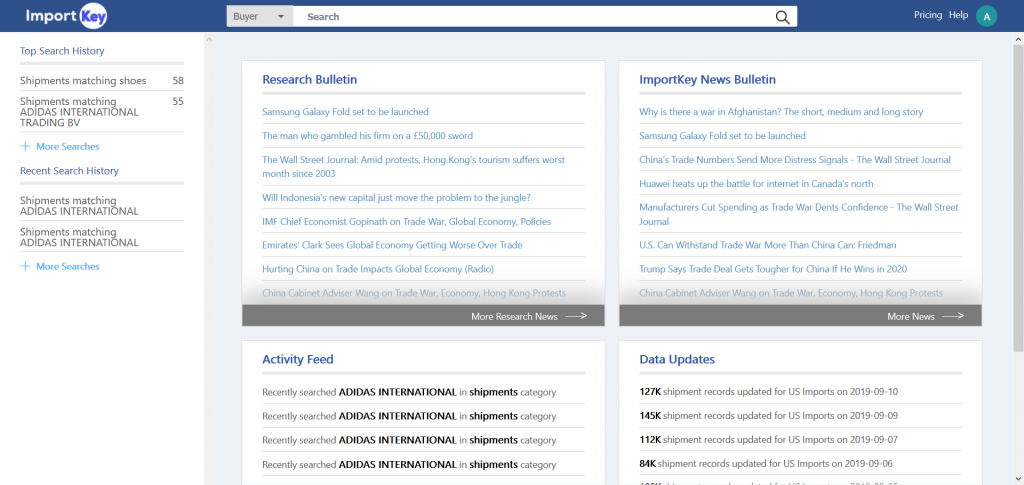Open Hong Kong tourism suffers article
This screenshot has height=485, width=1024.
coord(413,166)
